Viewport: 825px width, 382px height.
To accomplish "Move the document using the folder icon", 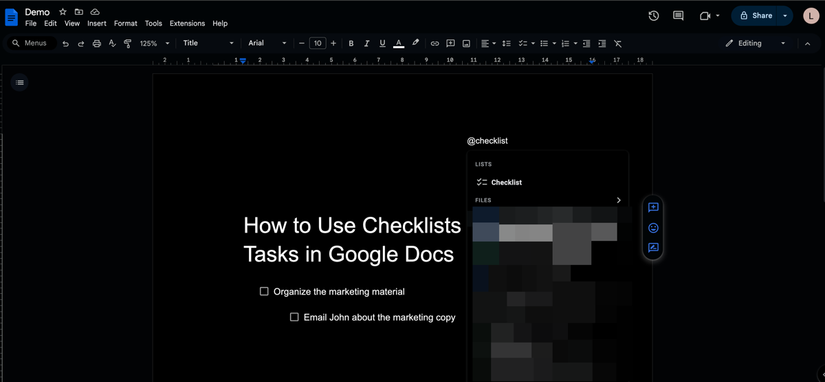I will (79, 12).
